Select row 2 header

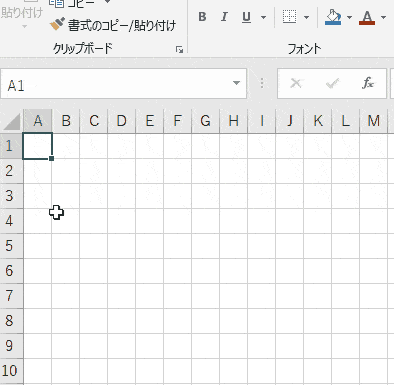[11, 171]
